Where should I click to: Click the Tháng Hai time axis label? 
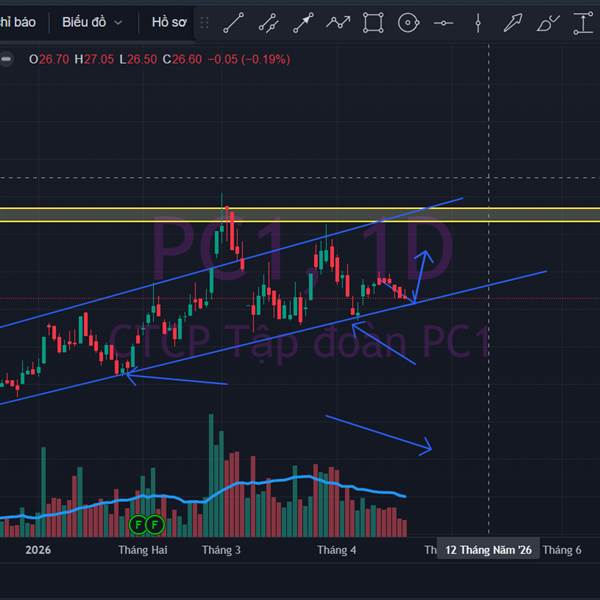143,550
